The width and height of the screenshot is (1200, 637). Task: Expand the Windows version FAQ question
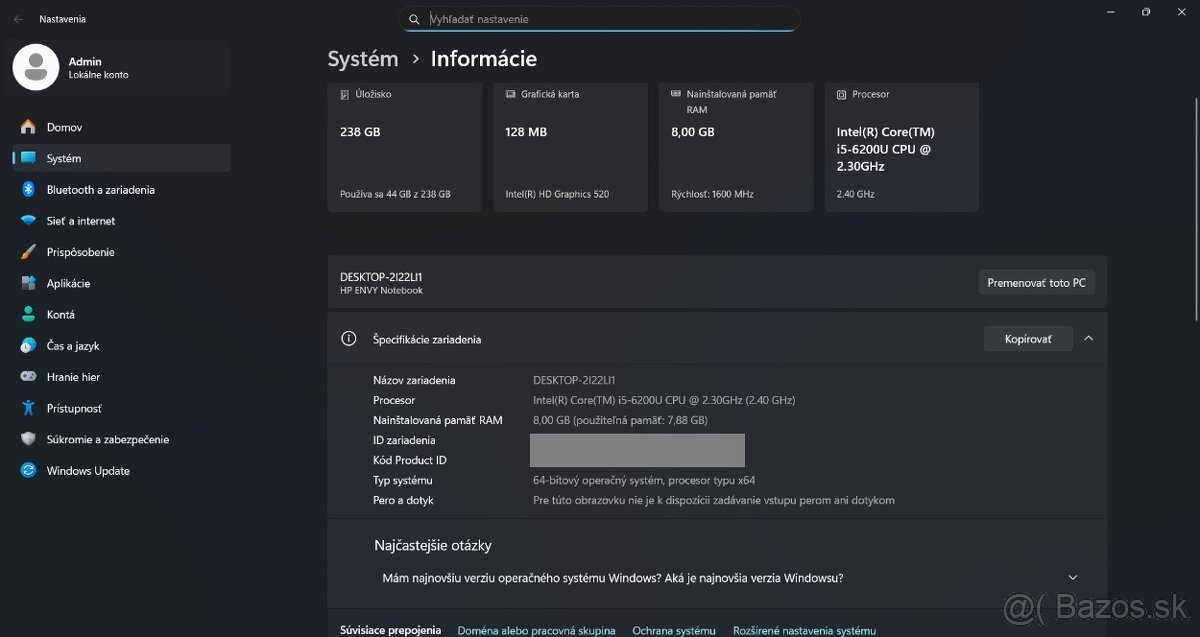[1072, 577]
